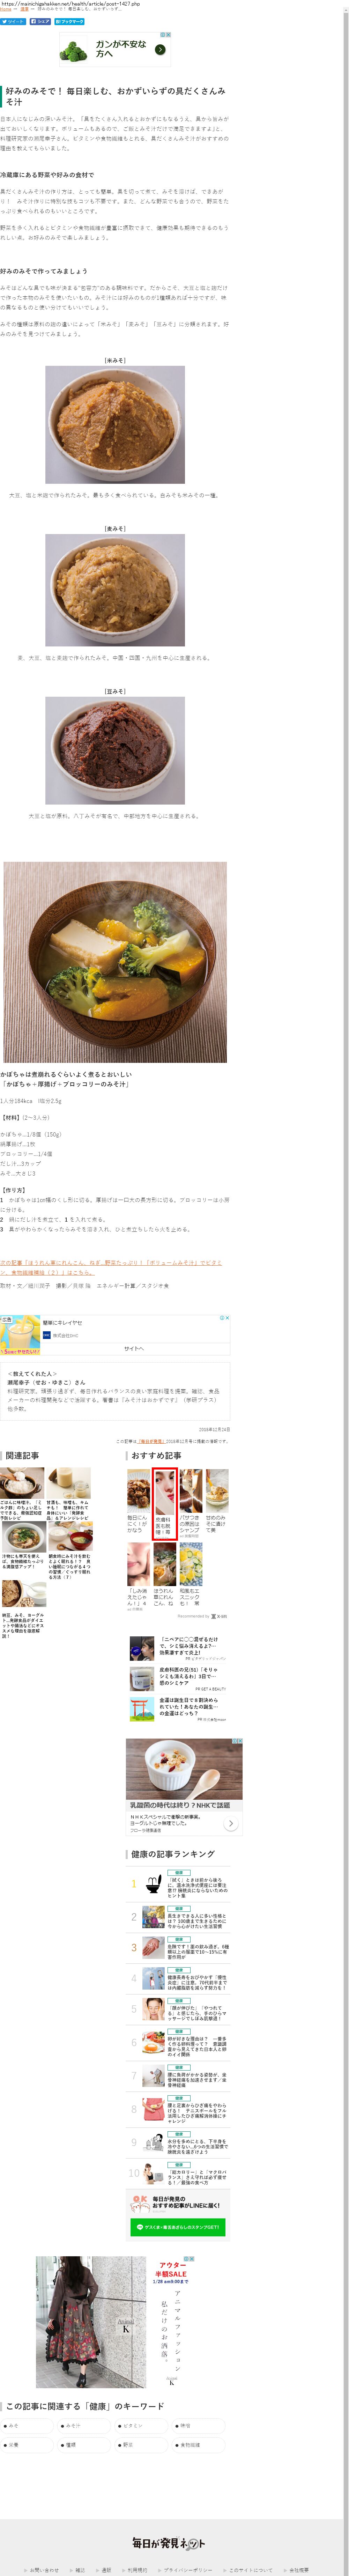Click the green arrow on the ガンが不安な方へ ad
Screen dimensions: 349x2576
[160, 49]
